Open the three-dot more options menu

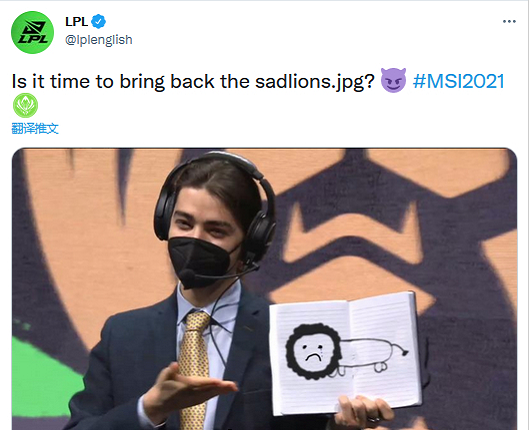509,21
